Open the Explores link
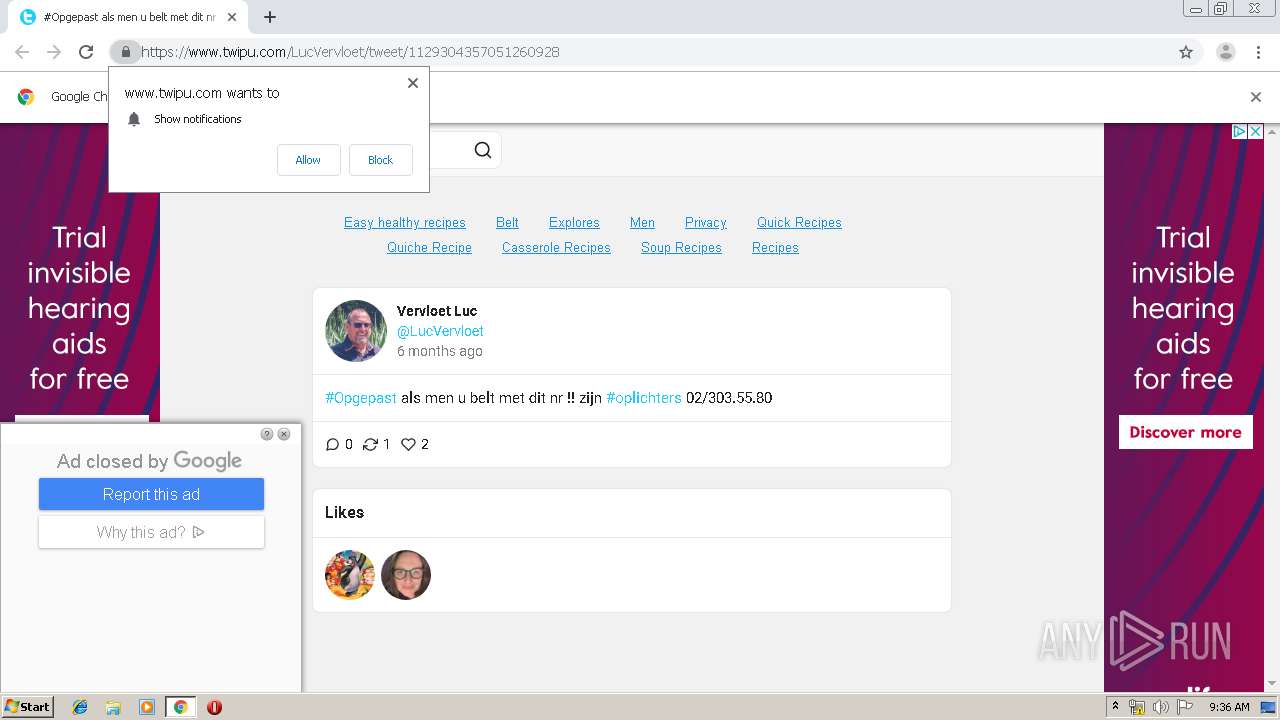 [574, 222]
